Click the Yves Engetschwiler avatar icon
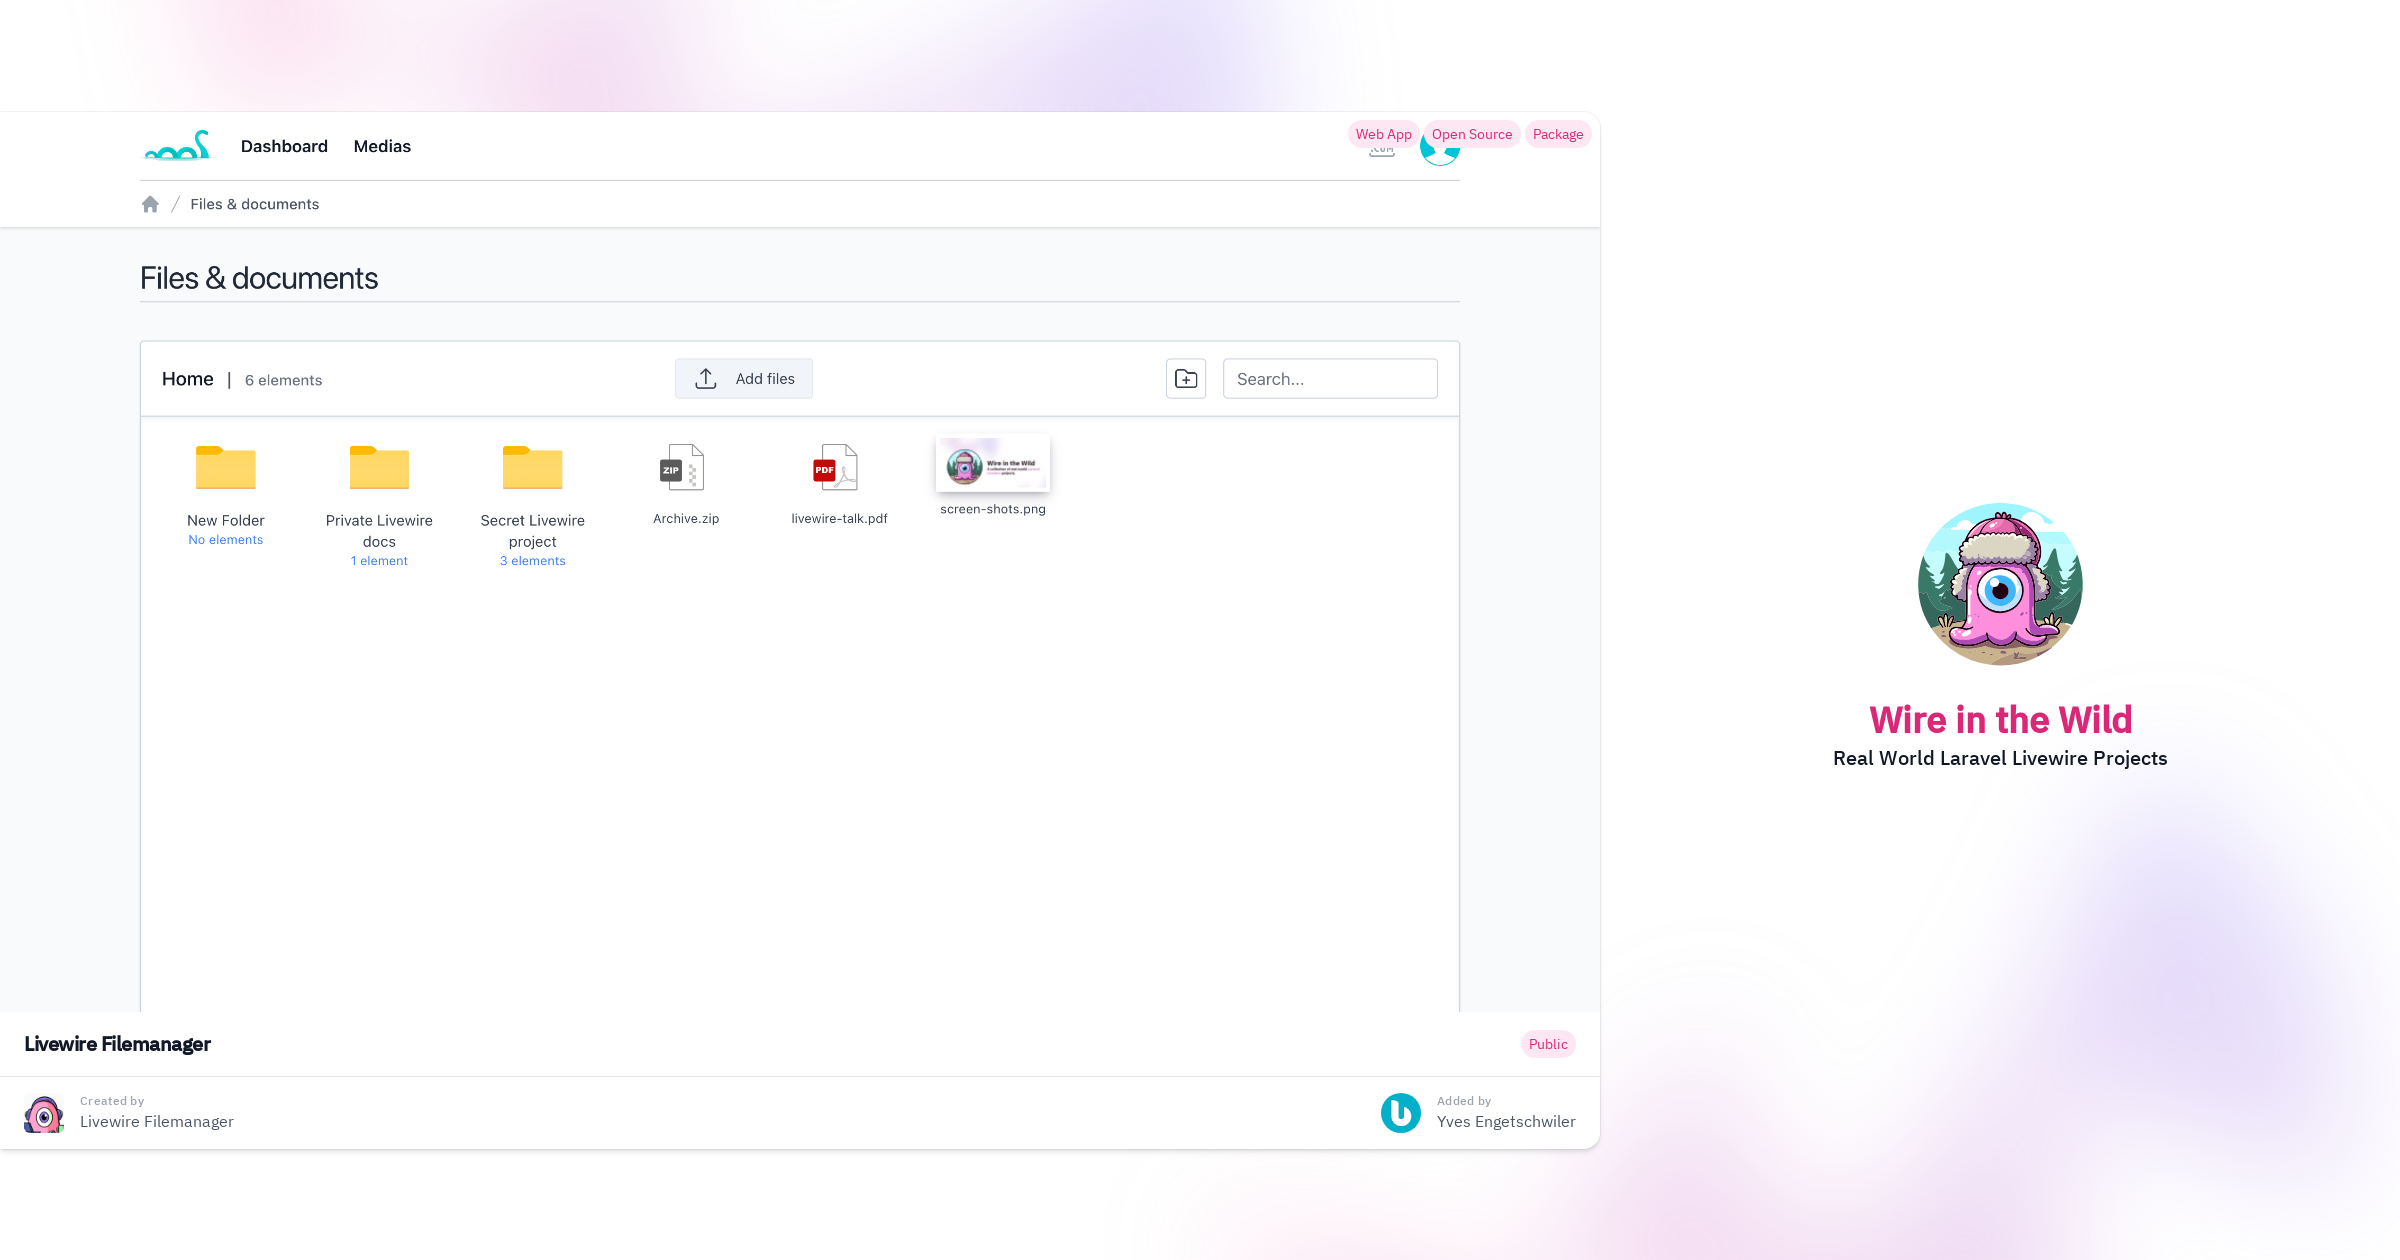Screen dimensions: 2400x1260 click(1401, 1113)
